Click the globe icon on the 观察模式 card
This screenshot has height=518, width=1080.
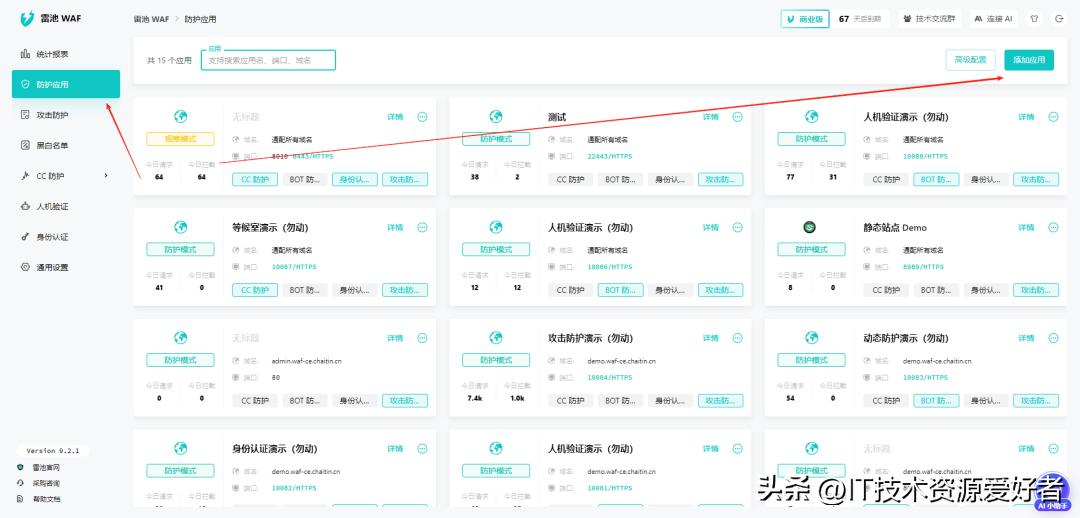click(180, 116)
